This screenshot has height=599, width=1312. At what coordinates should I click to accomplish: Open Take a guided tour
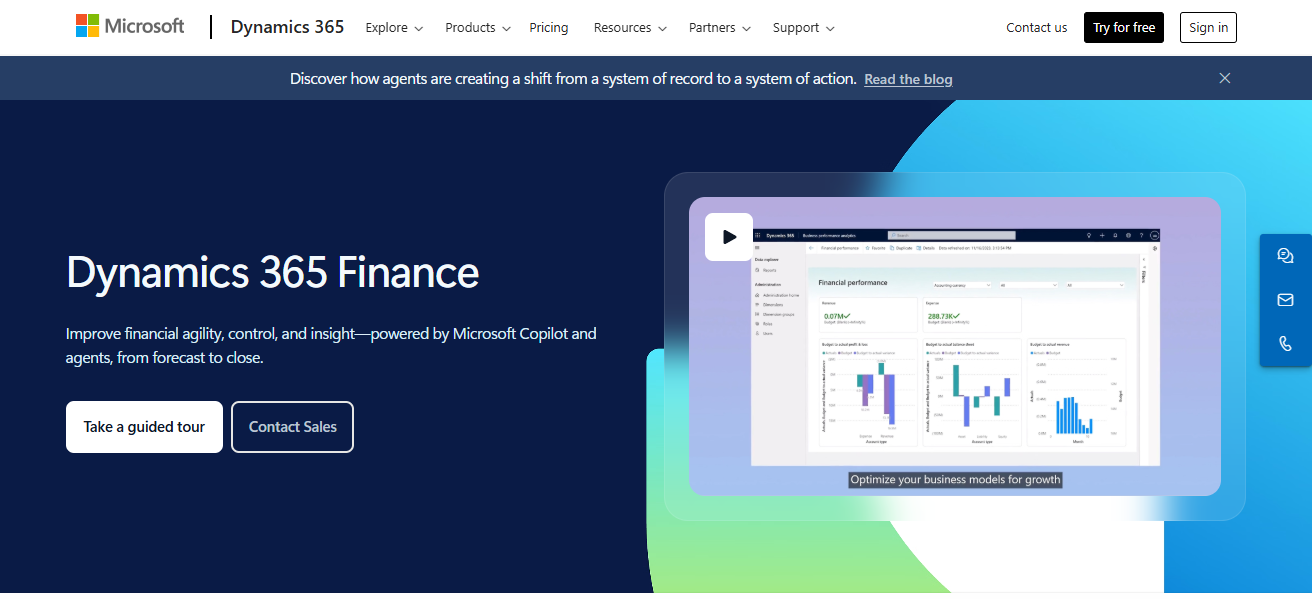(x=144, y=426)
